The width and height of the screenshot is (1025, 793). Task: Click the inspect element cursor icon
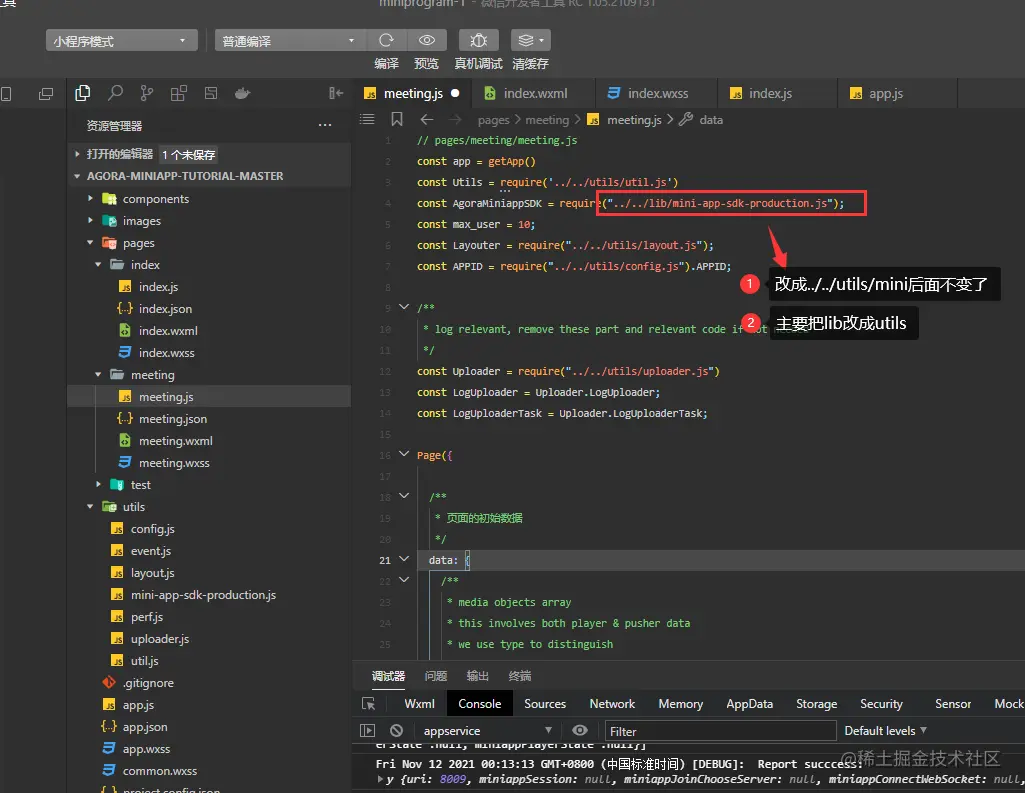point(369,703)
